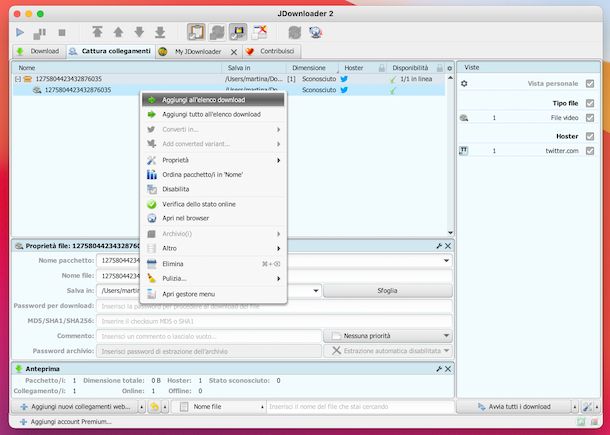Screen dimensions: 610x435
Task: Toggle the Tipo file checkbox
Action: [590, 103]
